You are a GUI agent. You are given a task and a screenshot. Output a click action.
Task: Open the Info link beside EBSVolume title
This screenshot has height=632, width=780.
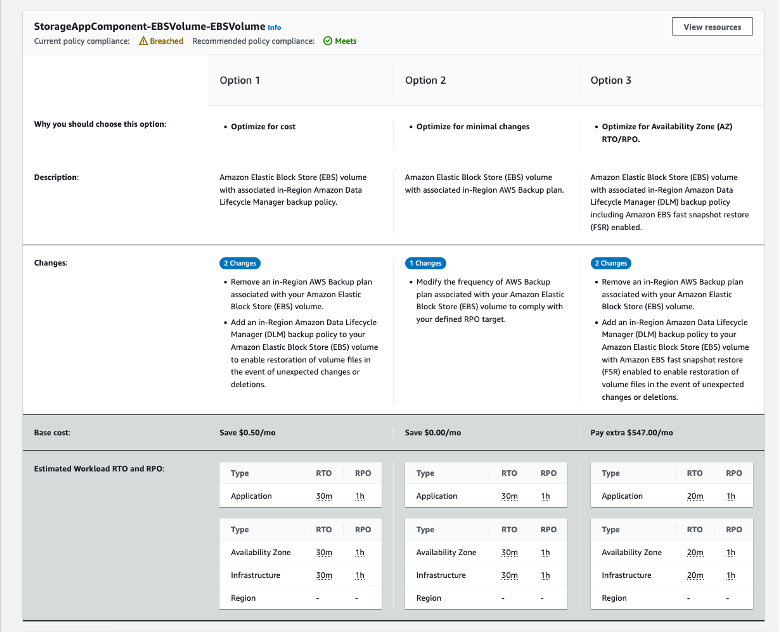click(274, 27)
